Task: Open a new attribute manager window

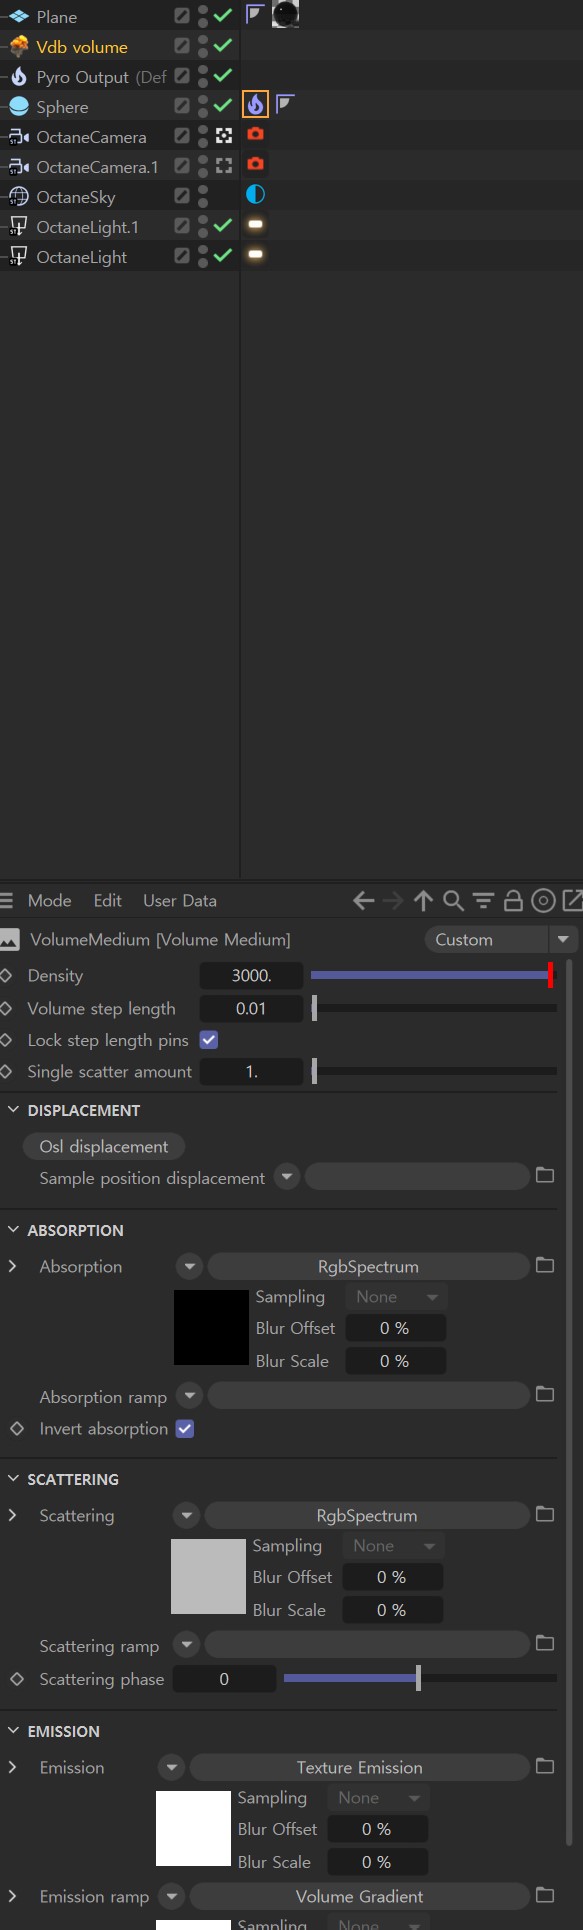Action: click(573, 901)
